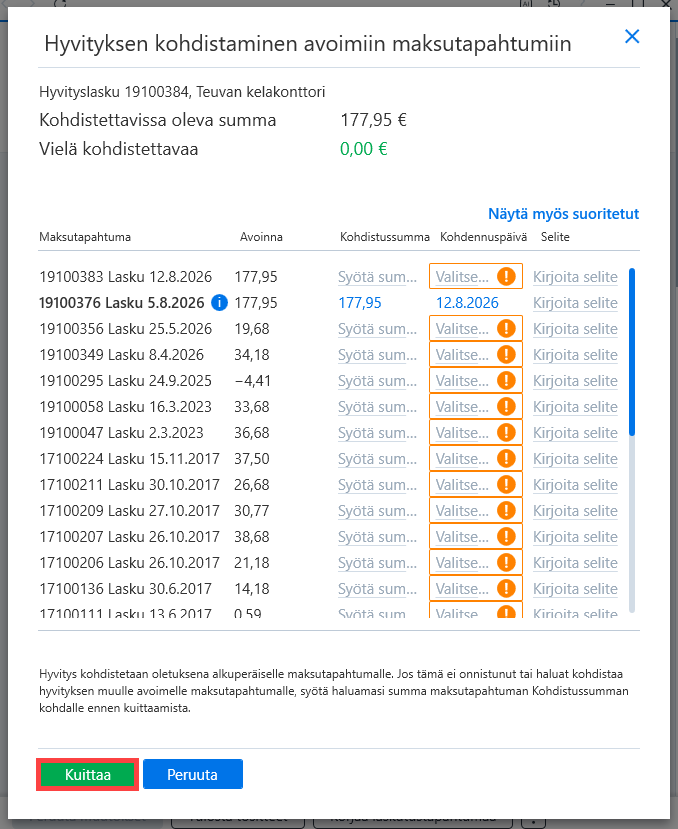Image resolution: width=678 pixels, height=829 pixels.
Task: Click Syötä summa field for invoice 19100058
Action: (377, 407)
